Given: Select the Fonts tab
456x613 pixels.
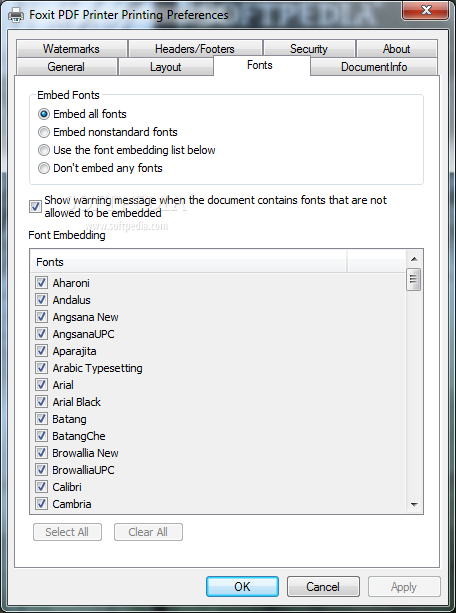Looking at the screenshot, I should pos(260,65).
